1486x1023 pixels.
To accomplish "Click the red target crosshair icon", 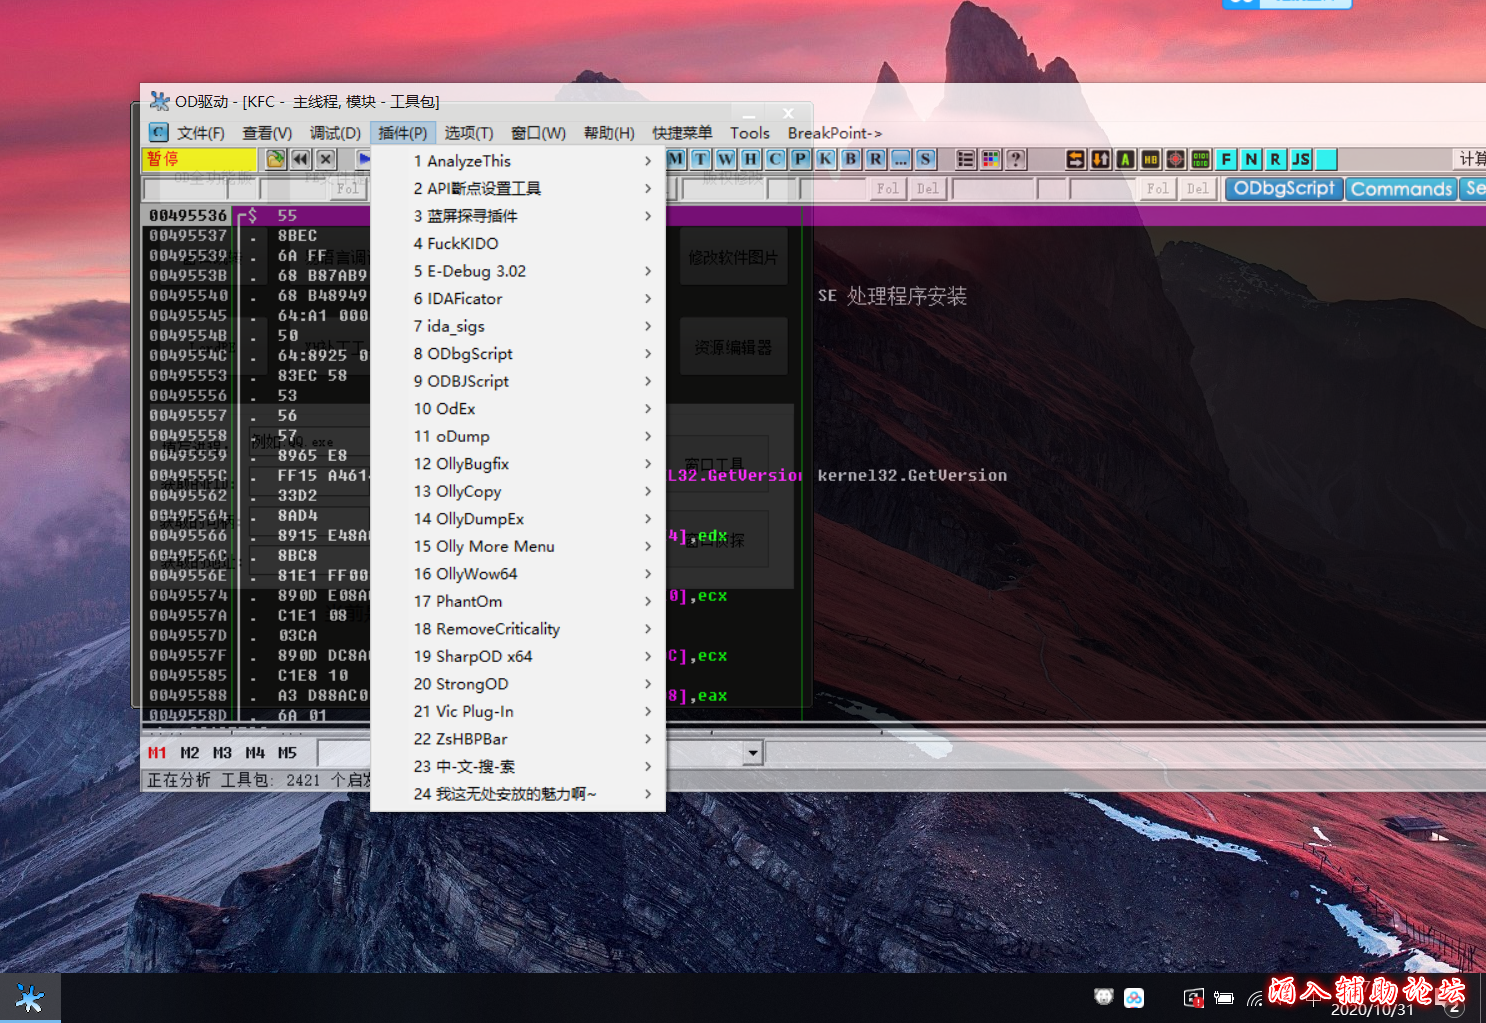I will [x=1175, y=159].
